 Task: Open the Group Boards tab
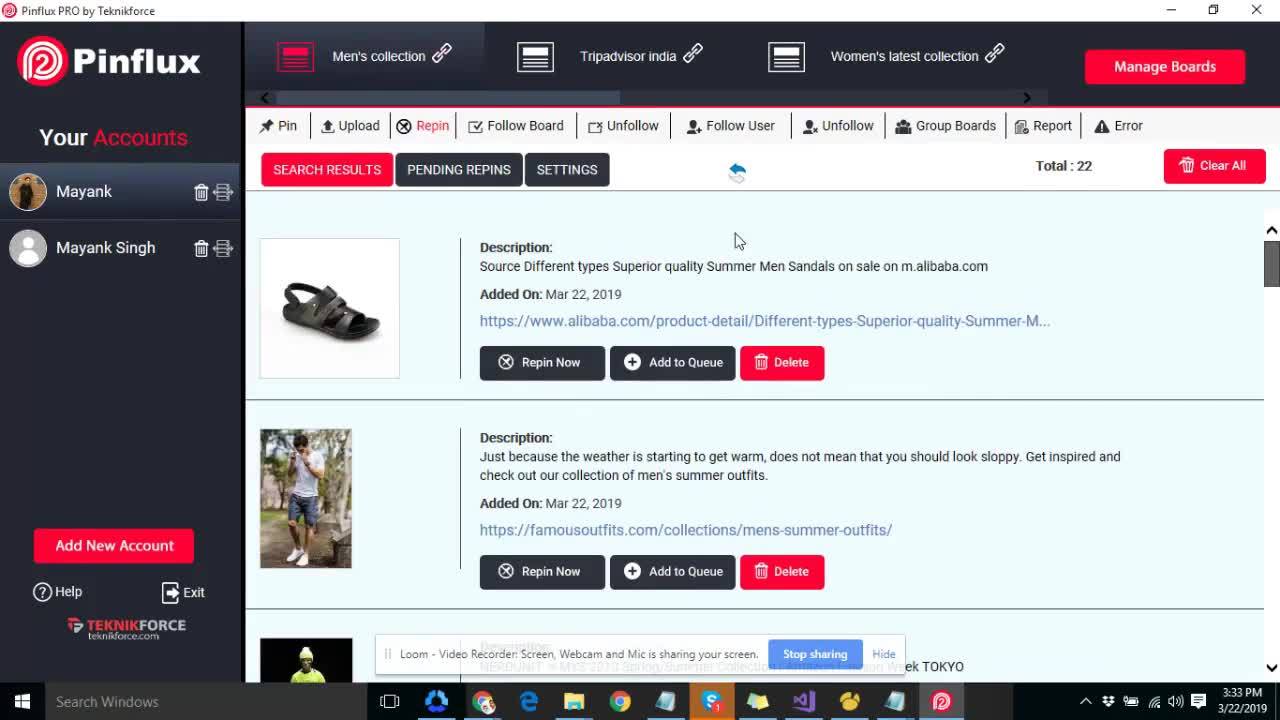click(946, 126)
